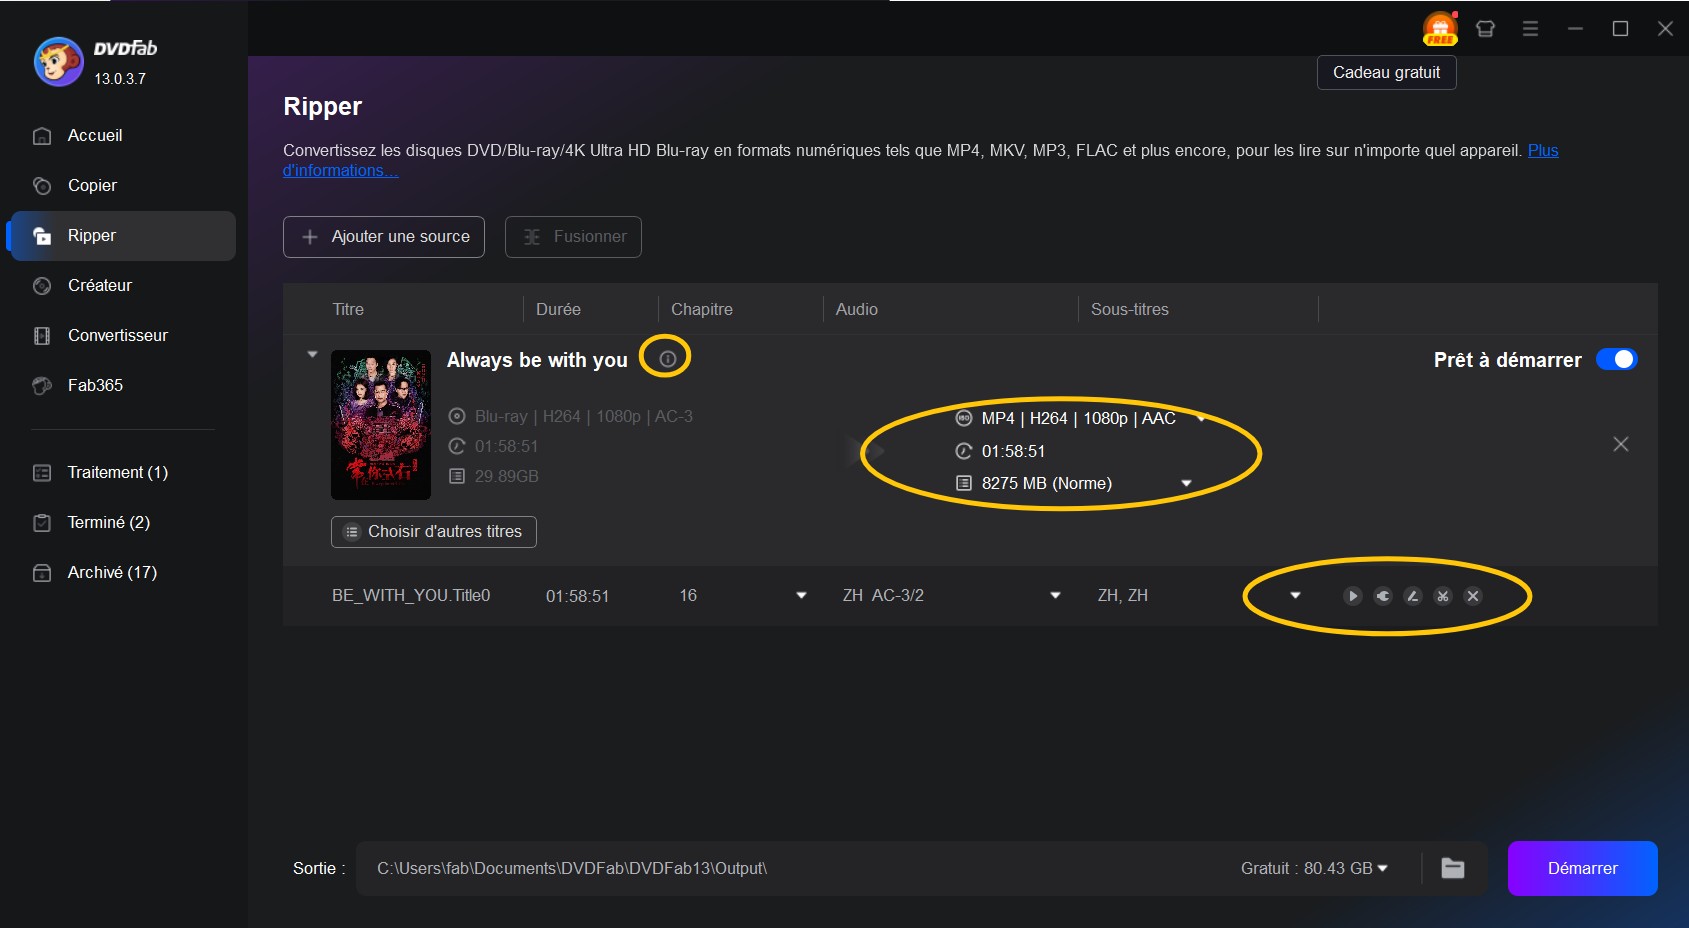This screenshot has height=928, width=1689.
Task: Click the Fab365 sidebar icon
Action: [x=42, y=386]
